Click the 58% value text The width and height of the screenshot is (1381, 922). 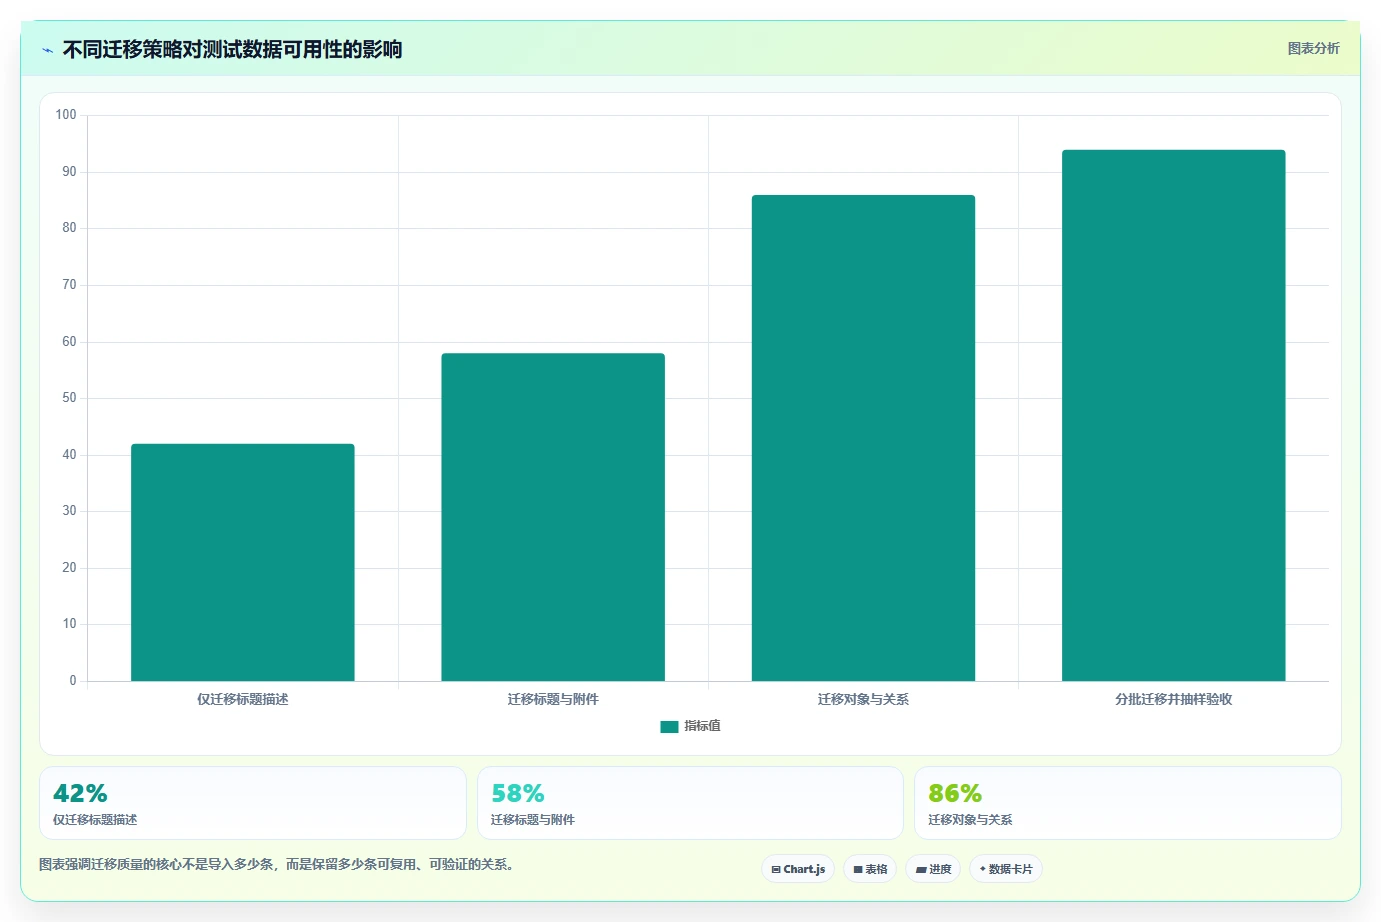click(x=518, y=793)
